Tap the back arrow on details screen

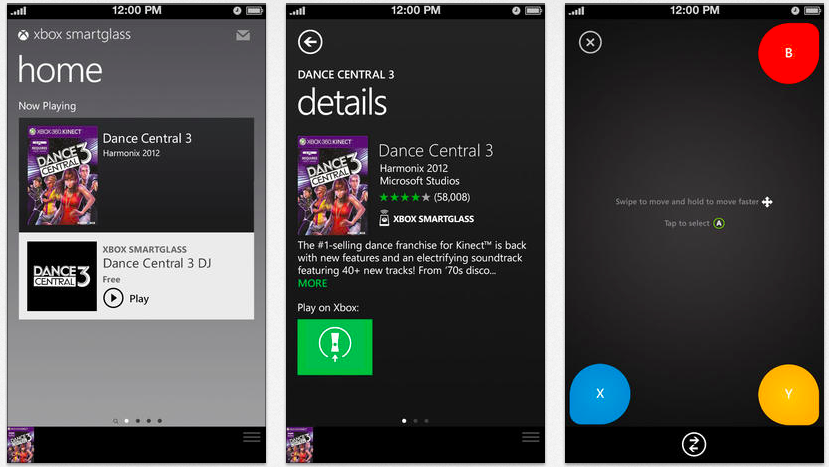[310, 42]
